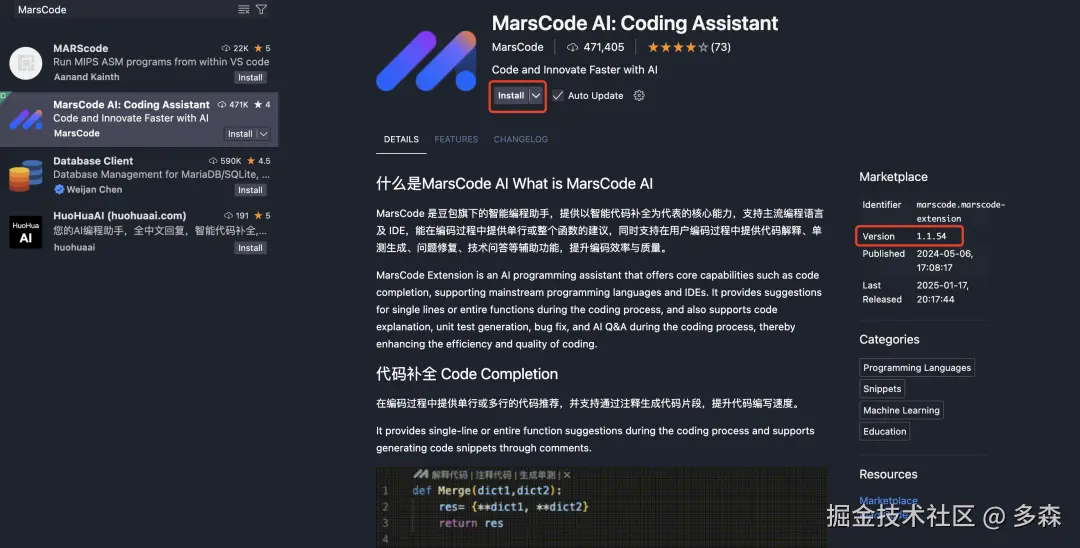This screenshot has width=1080, height=548.
Task: Switch to the FEATURES tab
Action: (456, 139)
